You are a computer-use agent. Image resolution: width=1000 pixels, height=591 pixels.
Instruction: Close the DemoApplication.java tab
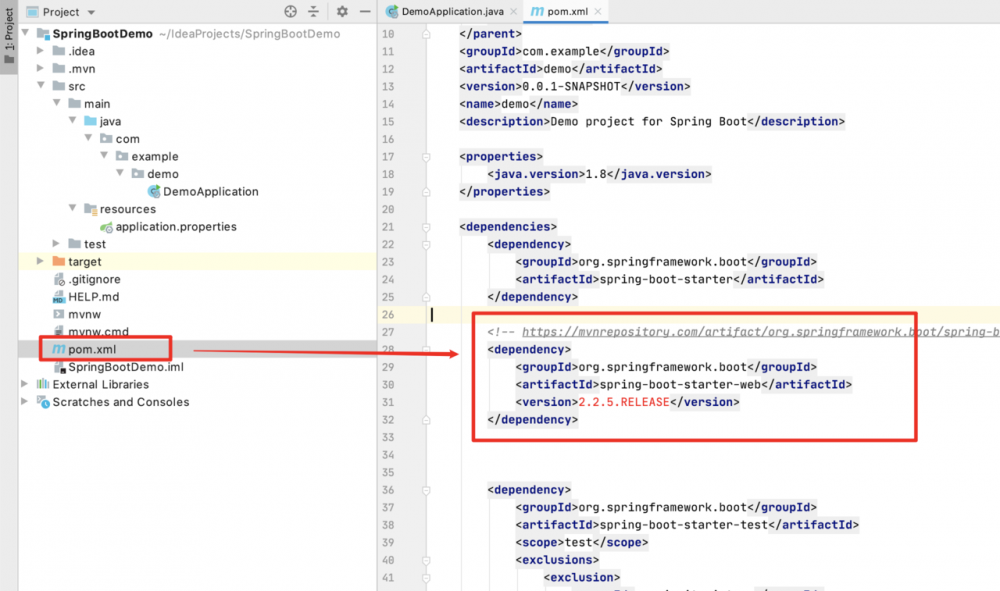click(x=513, y=11)
